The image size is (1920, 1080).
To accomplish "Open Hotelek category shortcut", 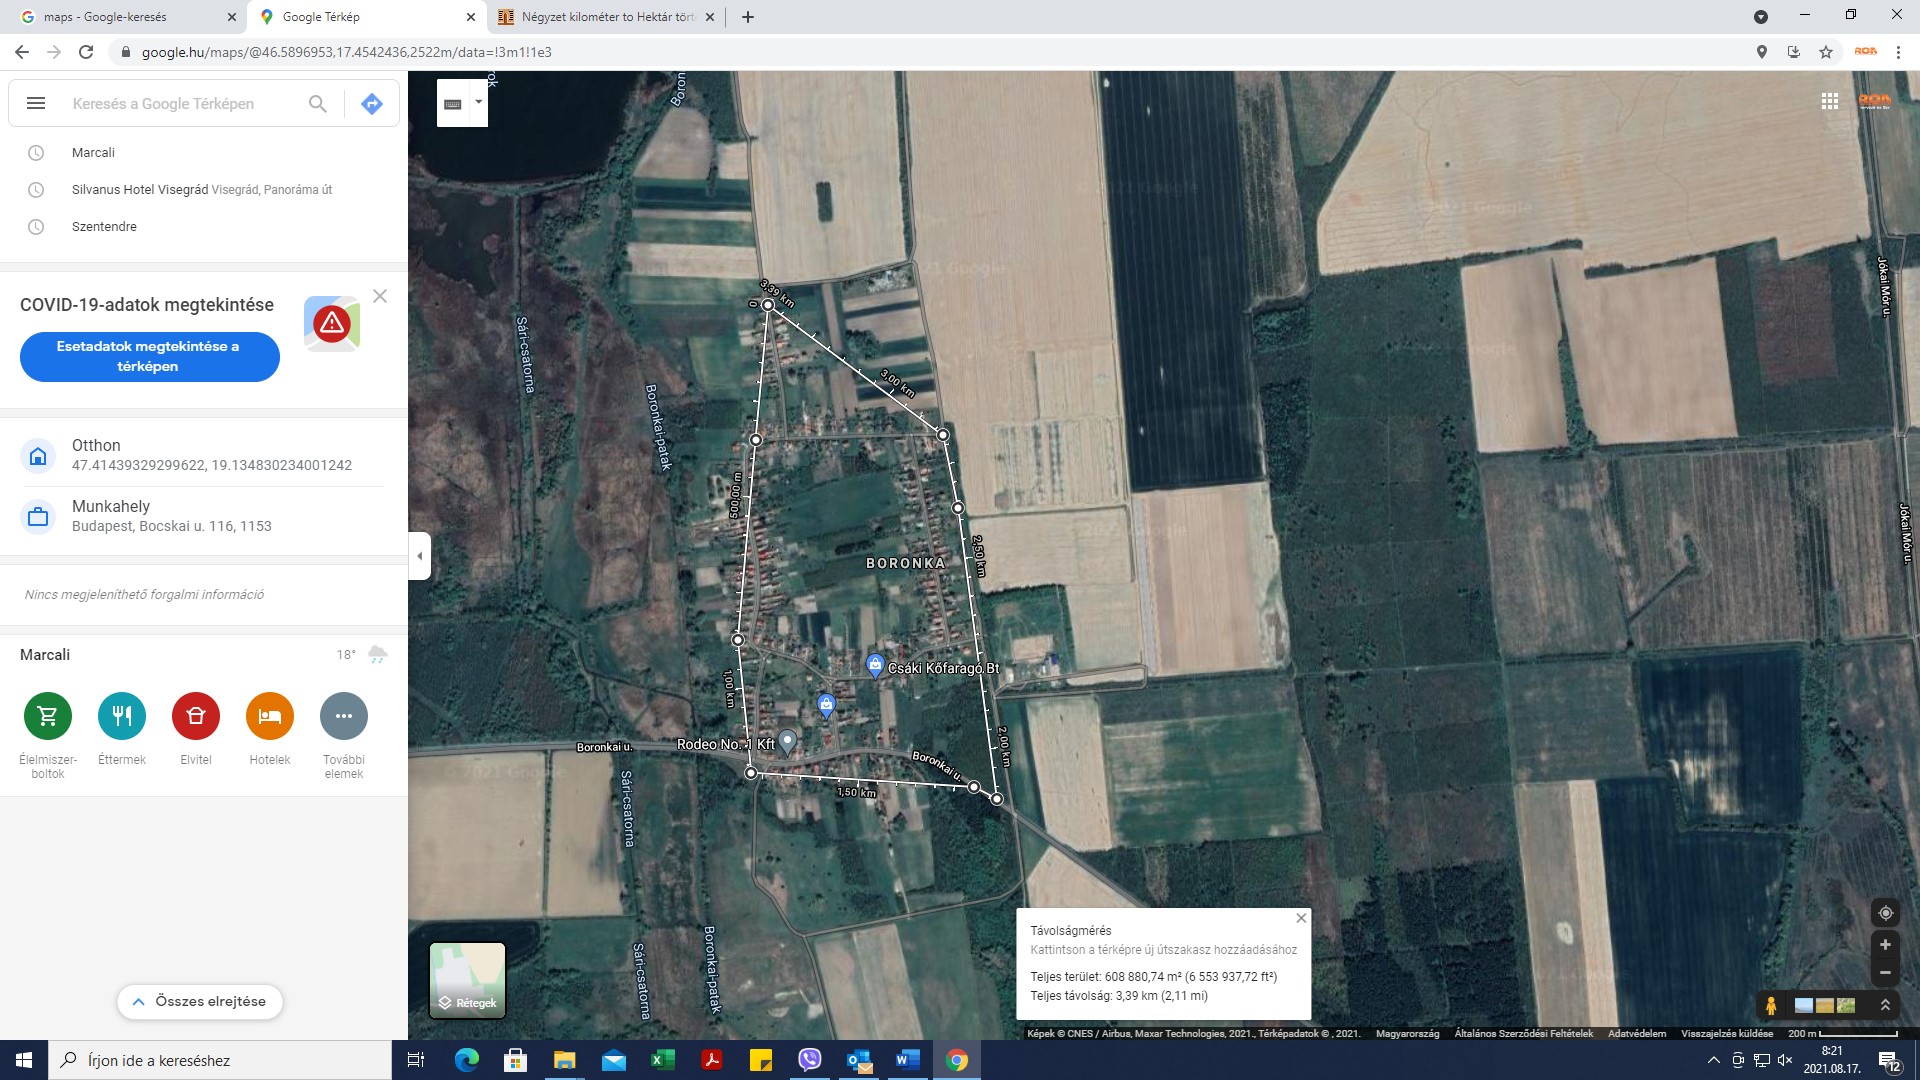I will pos(270,716).
